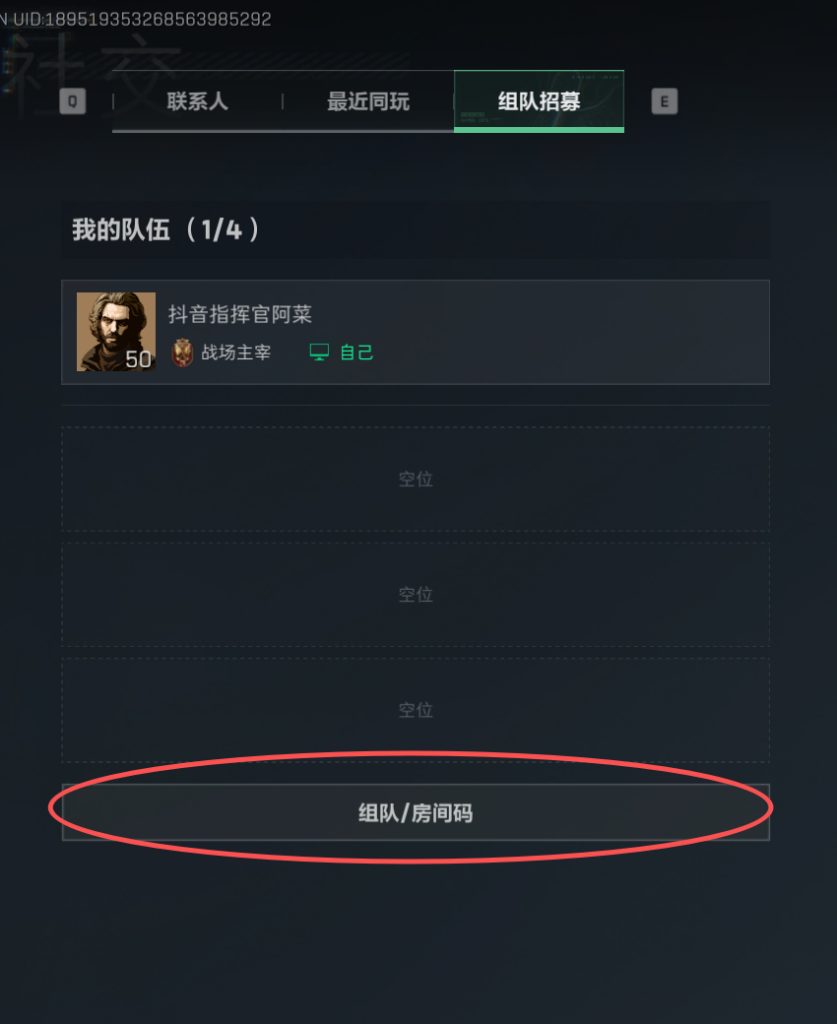This screenshot has height=1024, width=837.
Task: Click the green 自己 label
Action: click(x=356, y=353)
